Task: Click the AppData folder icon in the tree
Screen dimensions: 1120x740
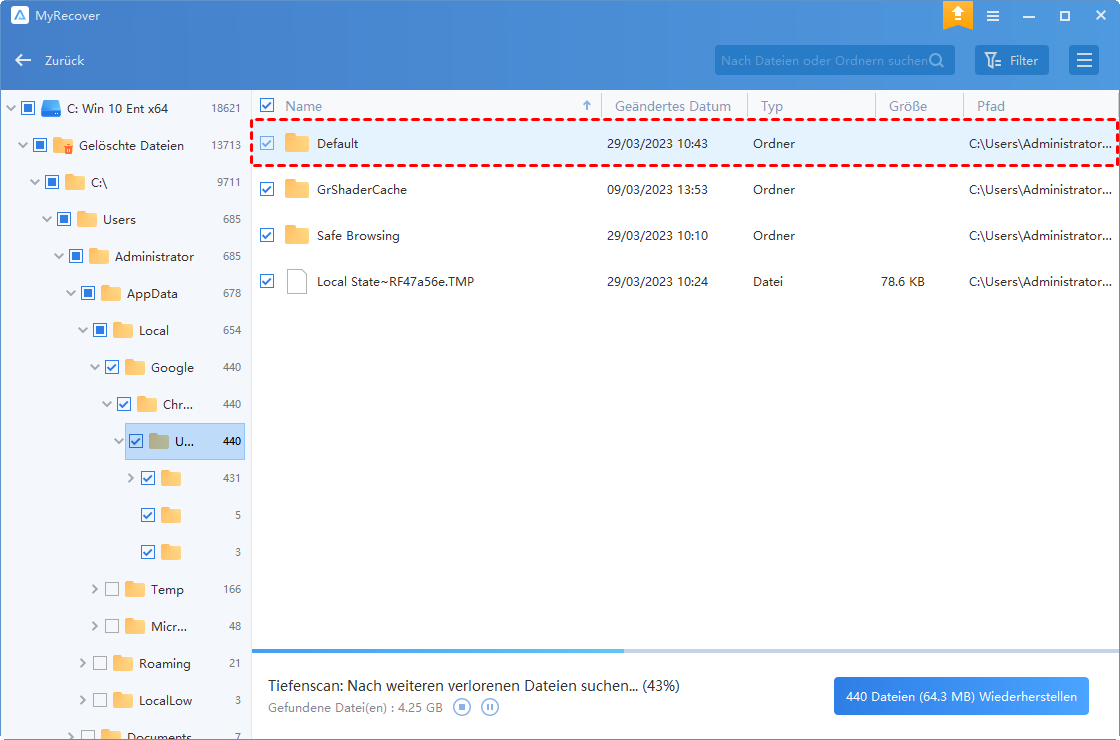Action: [111, 294]
